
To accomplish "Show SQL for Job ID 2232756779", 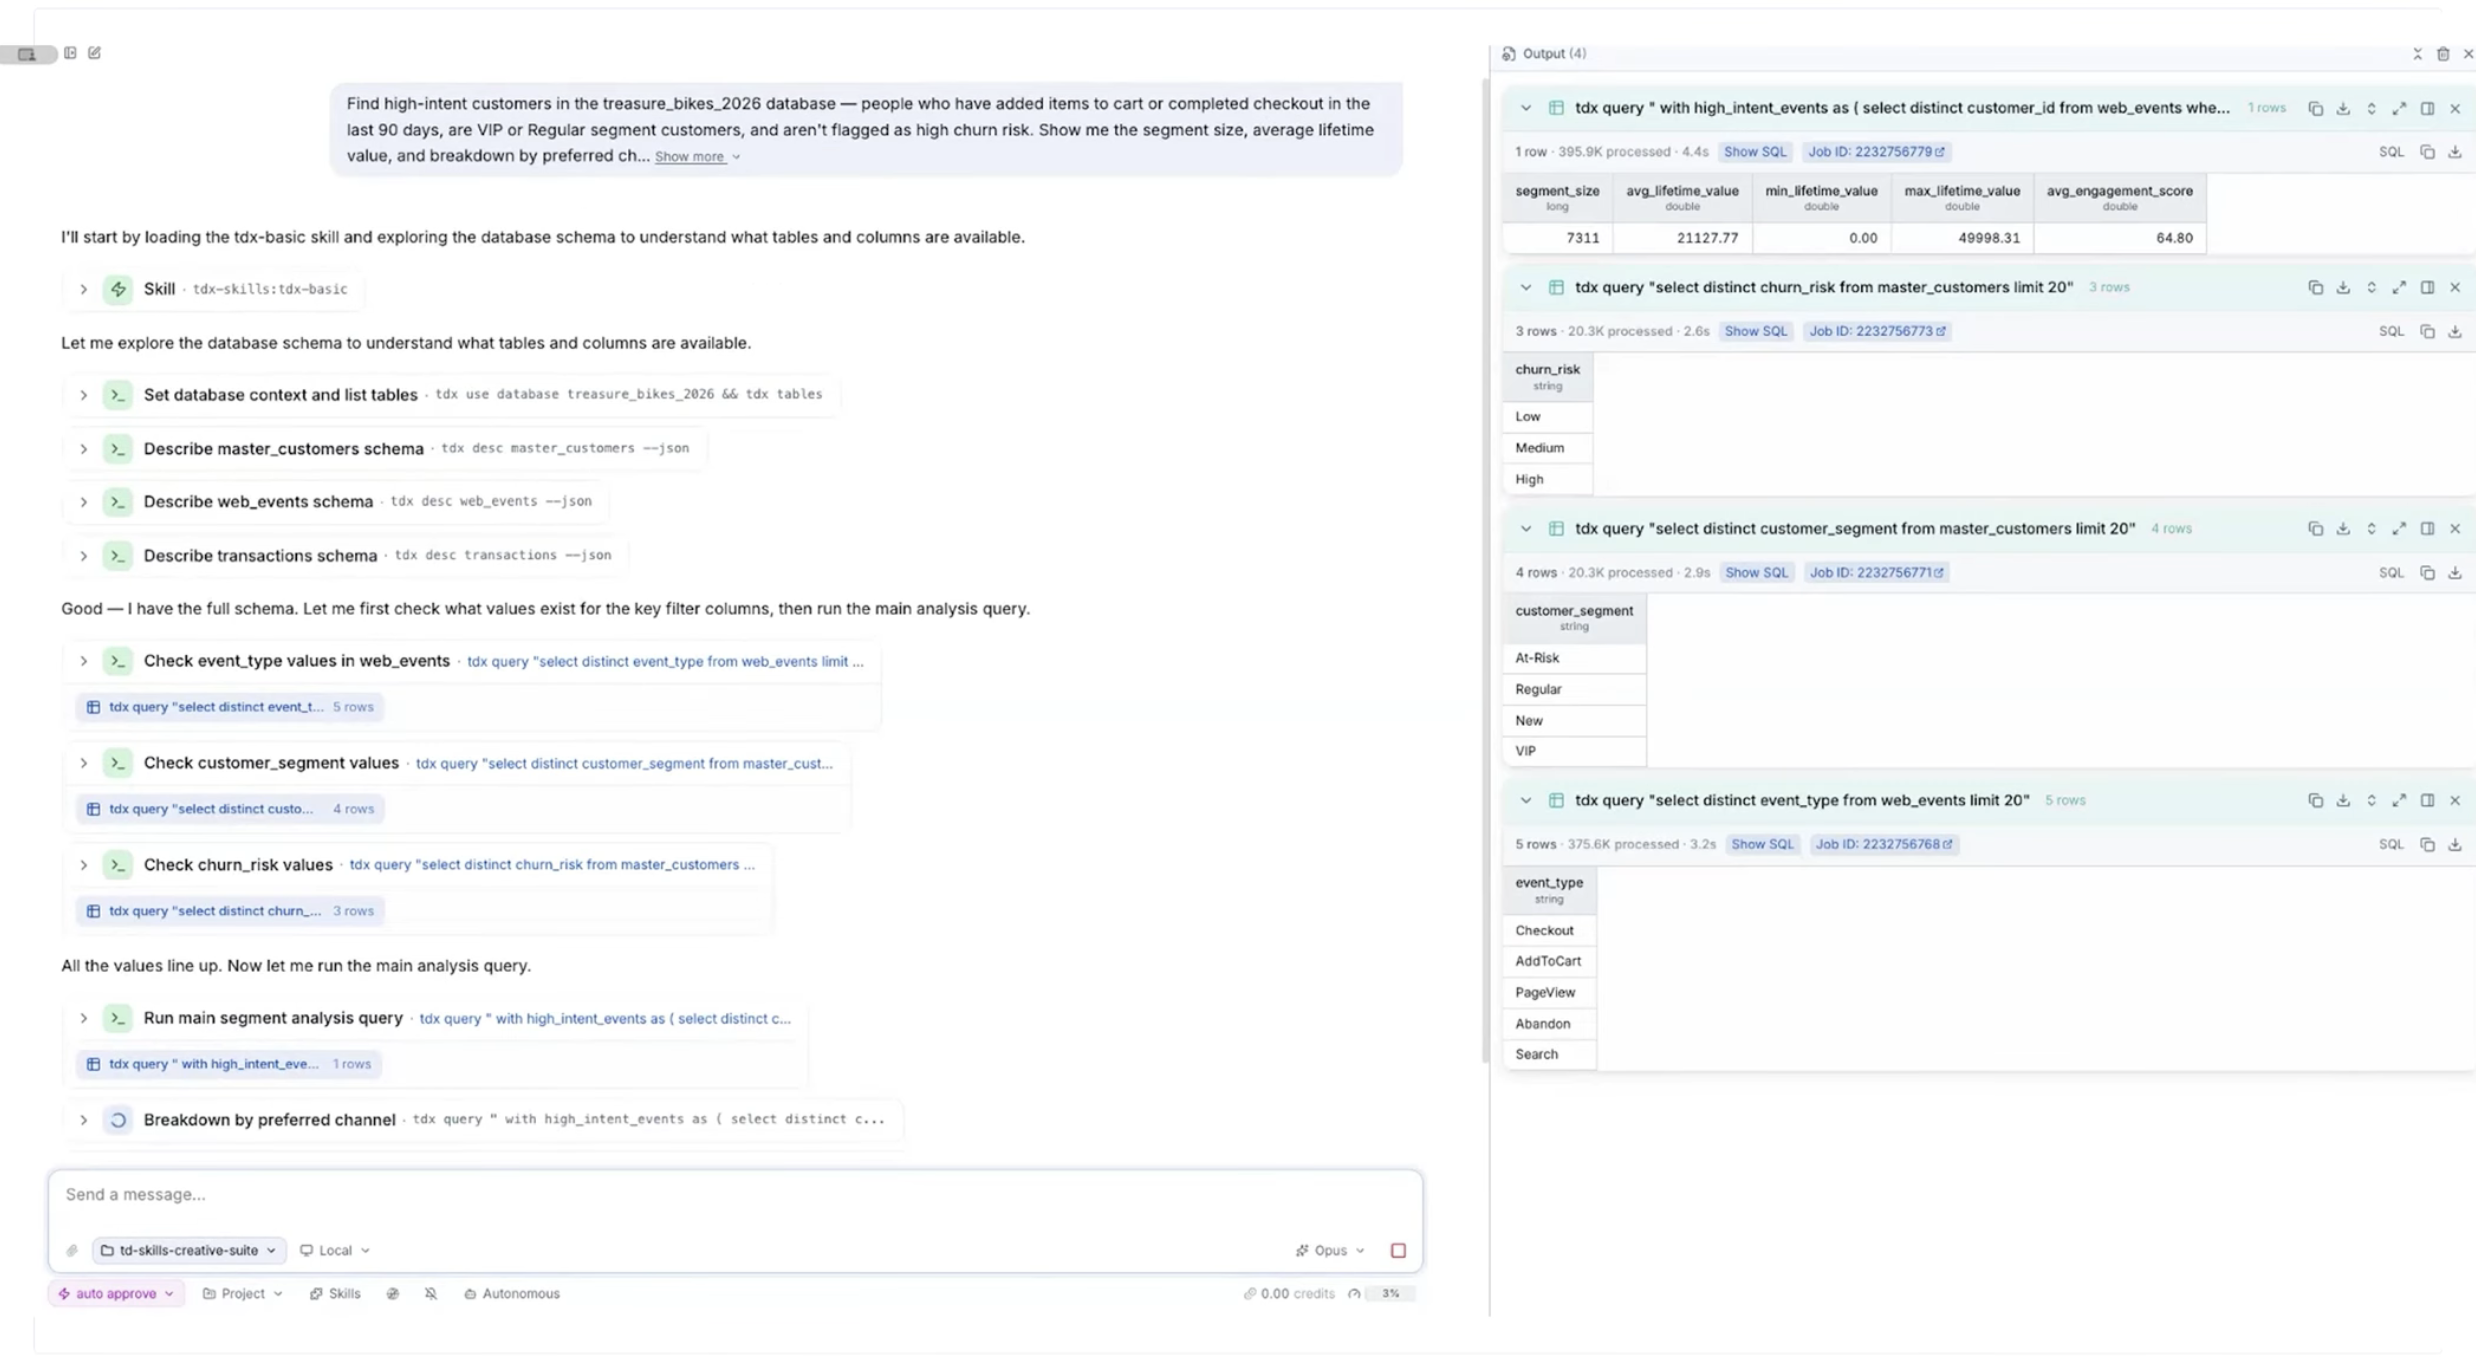I will point(1755,152).
